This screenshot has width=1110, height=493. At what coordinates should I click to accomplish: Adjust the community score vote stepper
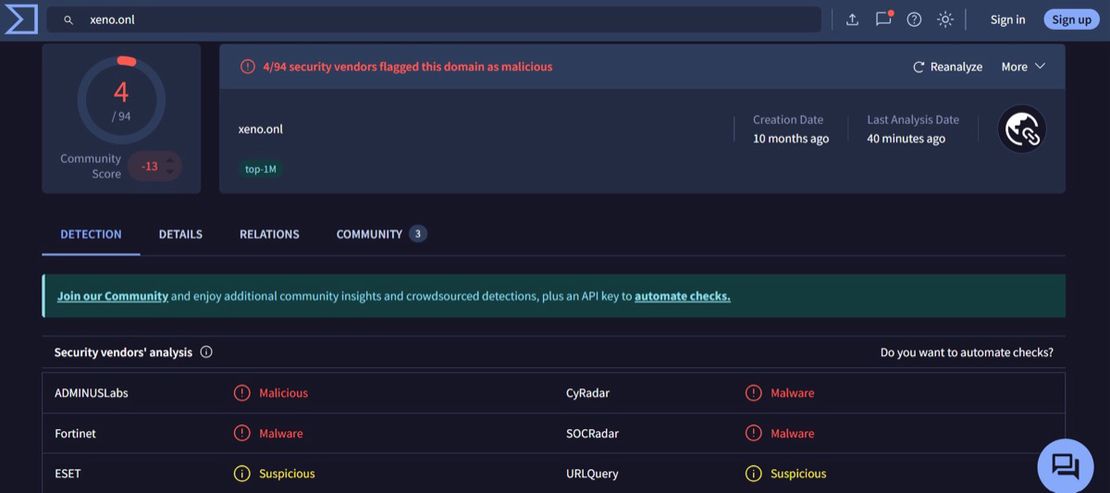170,166
